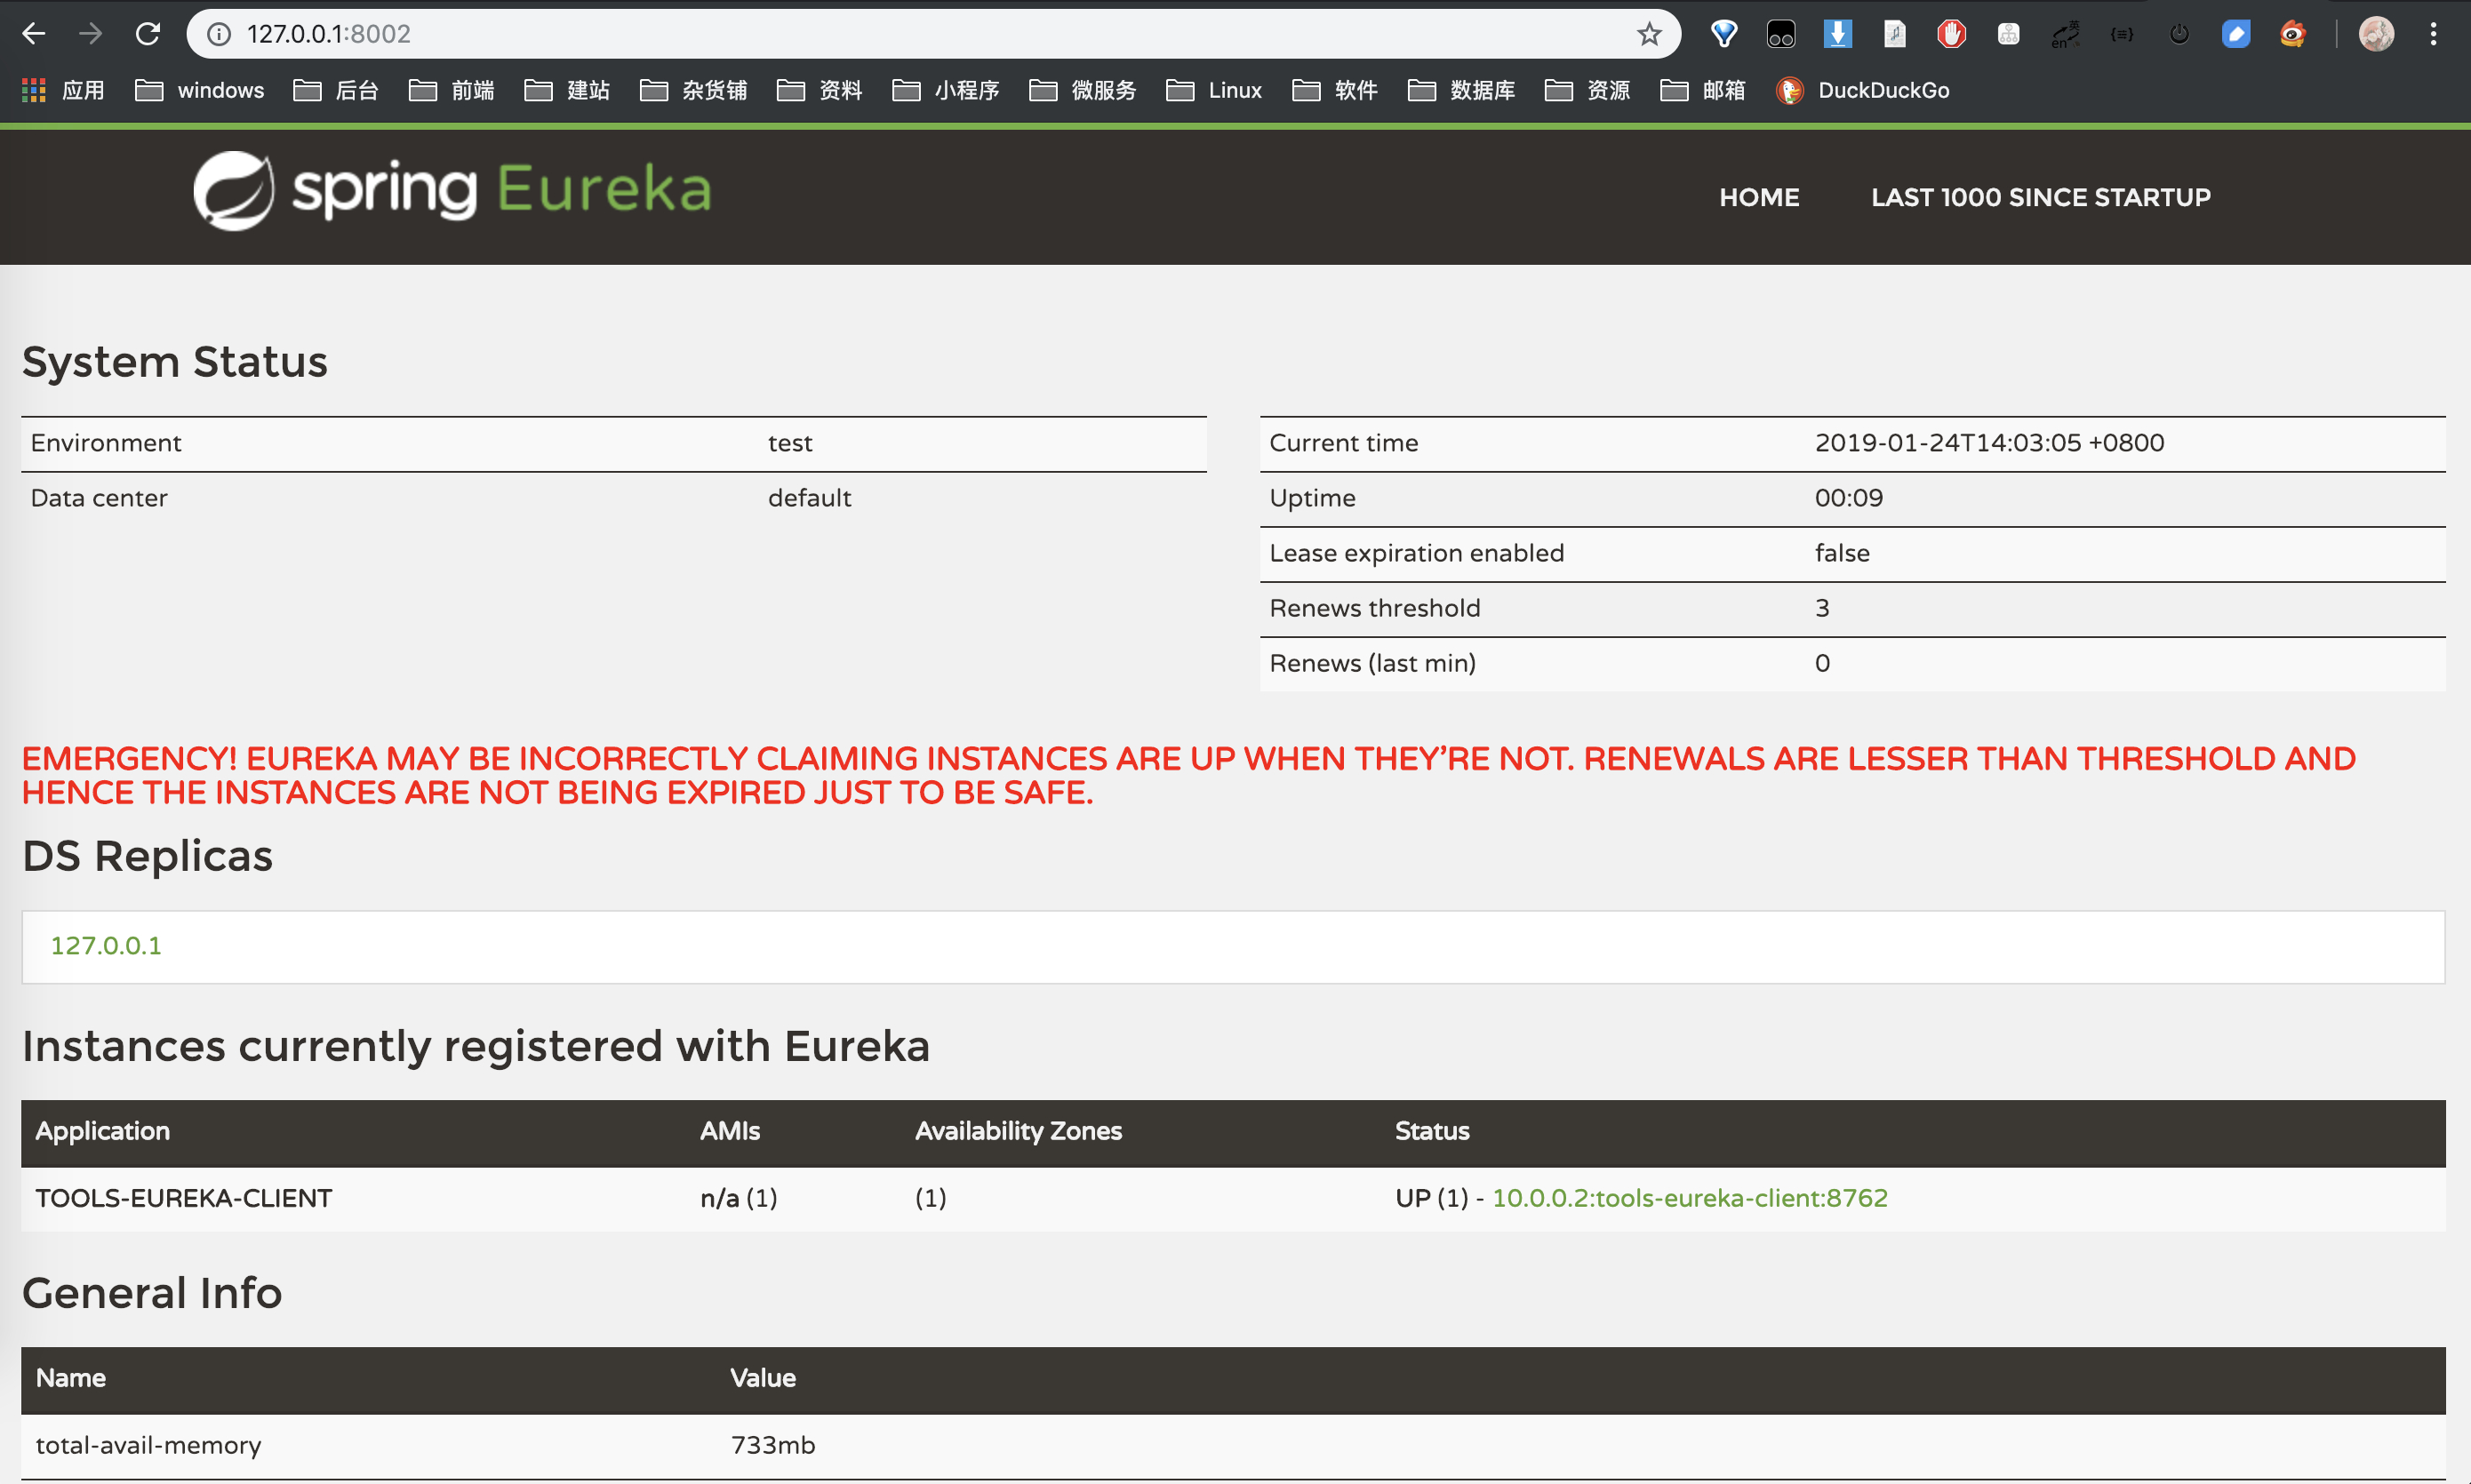Open LAST 1000 SINCE STARTUP page
The image size is (2471, 1484).
[x=2040, y=197]
